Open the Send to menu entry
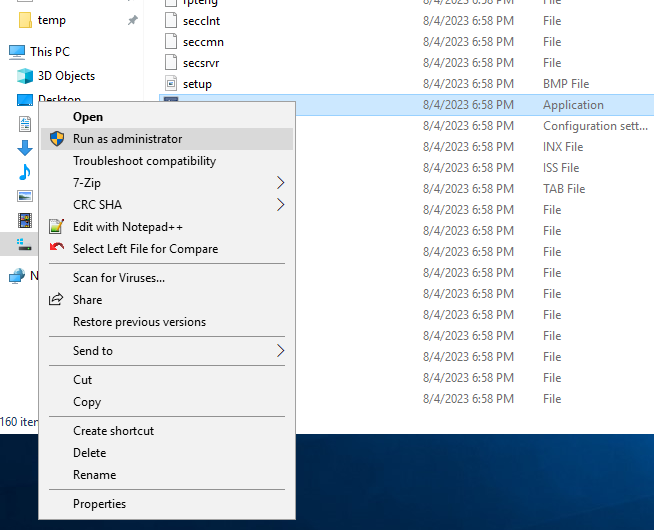The height and width of the screenshot is (530, 654). 167,351
